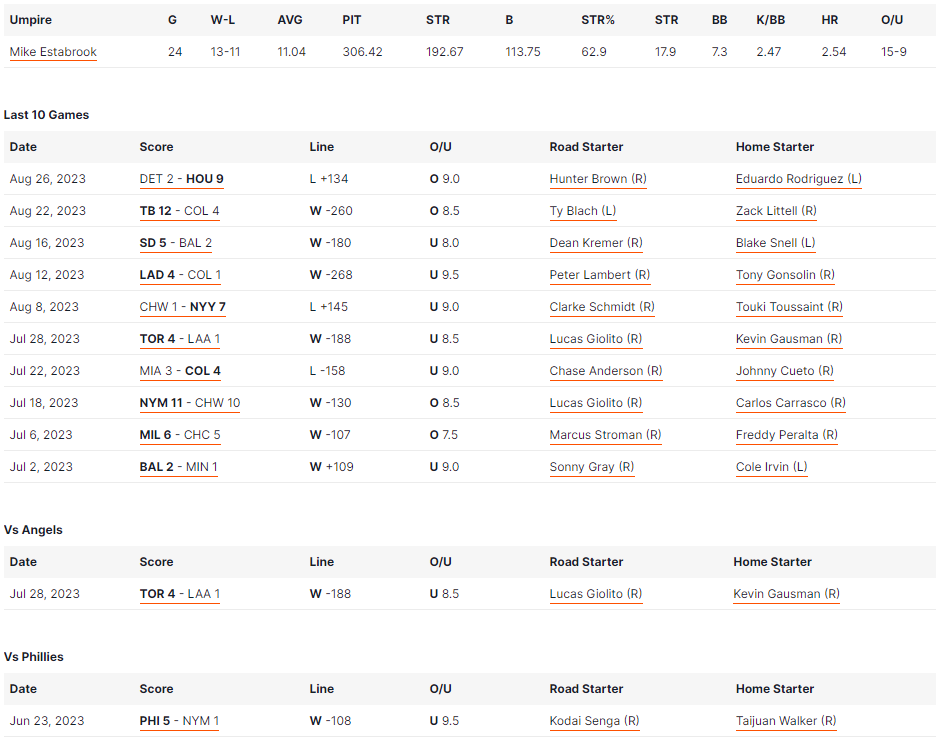The width and height of the screenshot is (940, 737).
Task: Open Lucas Giolito (R) in Vs Angels section
Action: pyautogui.click(x=596, y=594)
